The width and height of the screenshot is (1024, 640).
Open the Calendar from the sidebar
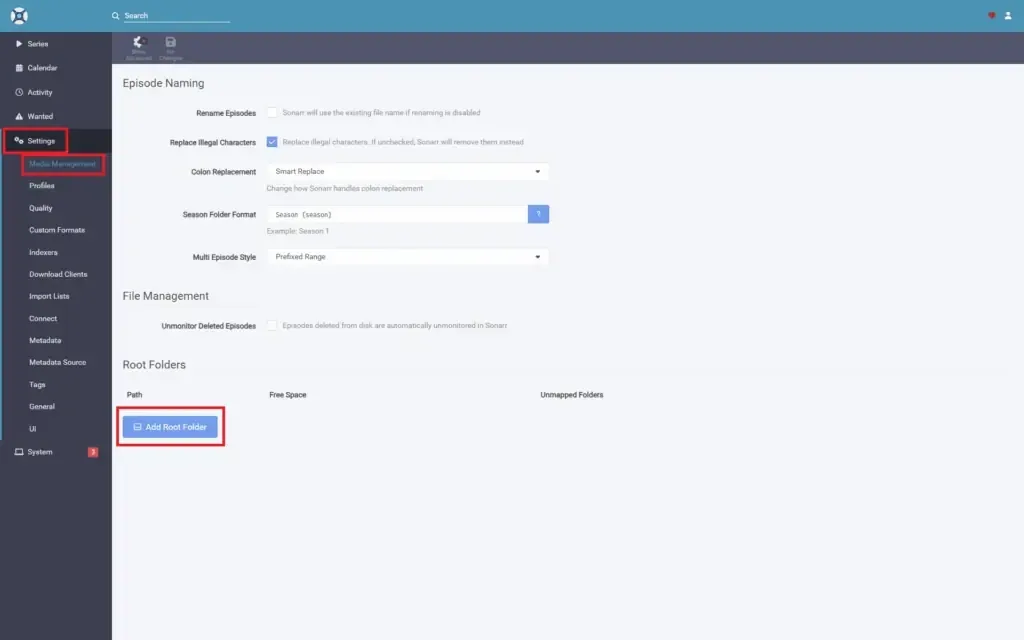43,67
